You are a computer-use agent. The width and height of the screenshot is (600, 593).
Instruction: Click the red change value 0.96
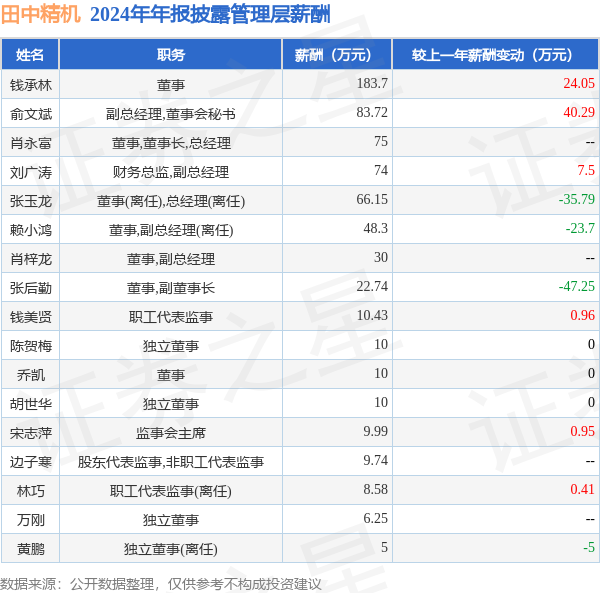[x=583, y=315]
